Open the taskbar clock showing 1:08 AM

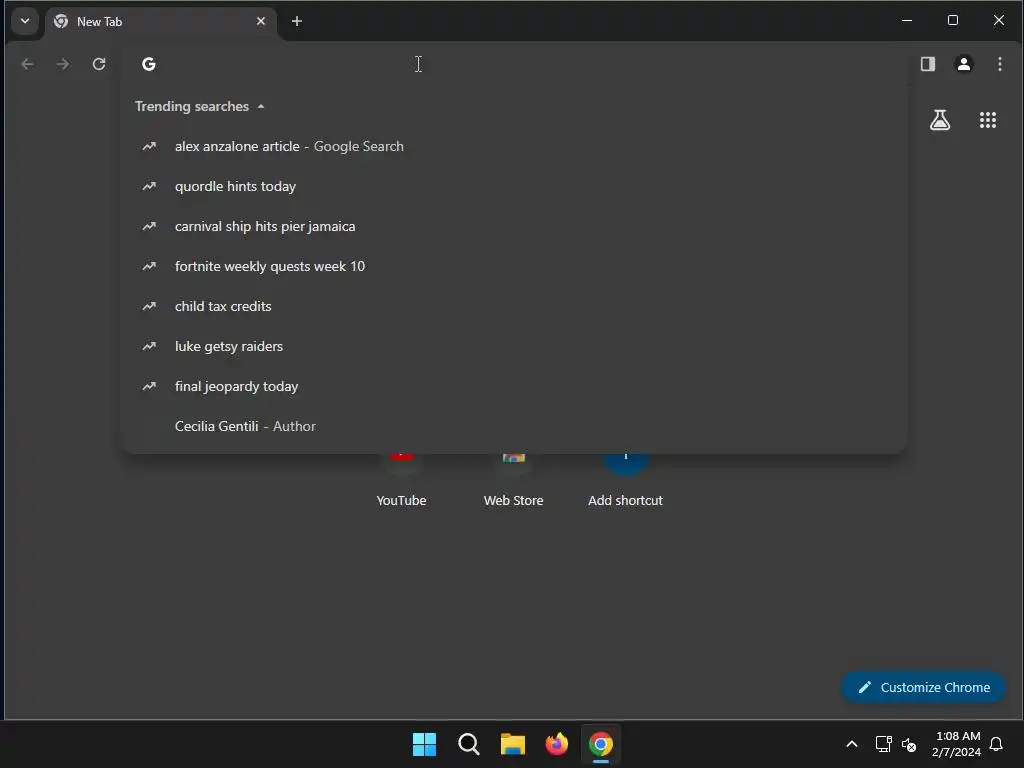tap(956, 744)
